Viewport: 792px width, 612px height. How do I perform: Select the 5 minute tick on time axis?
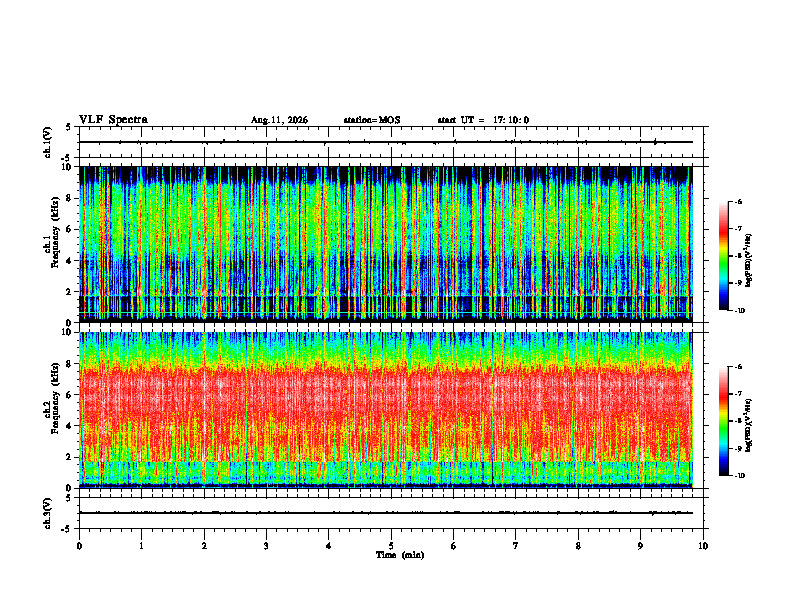[x=391, y=546]
